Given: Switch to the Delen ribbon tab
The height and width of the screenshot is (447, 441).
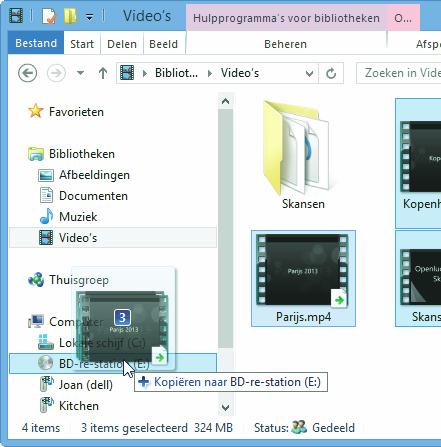Looking at the screenshot, I should pos(122,44).
